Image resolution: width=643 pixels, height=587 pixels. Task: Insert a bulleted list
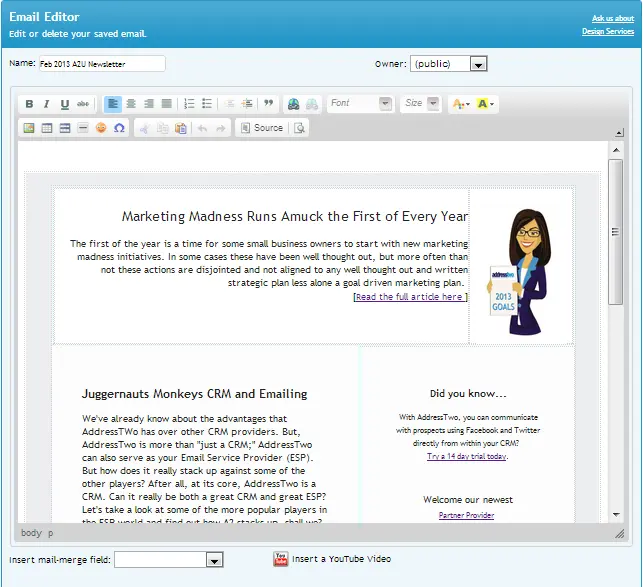click(207, 104)
